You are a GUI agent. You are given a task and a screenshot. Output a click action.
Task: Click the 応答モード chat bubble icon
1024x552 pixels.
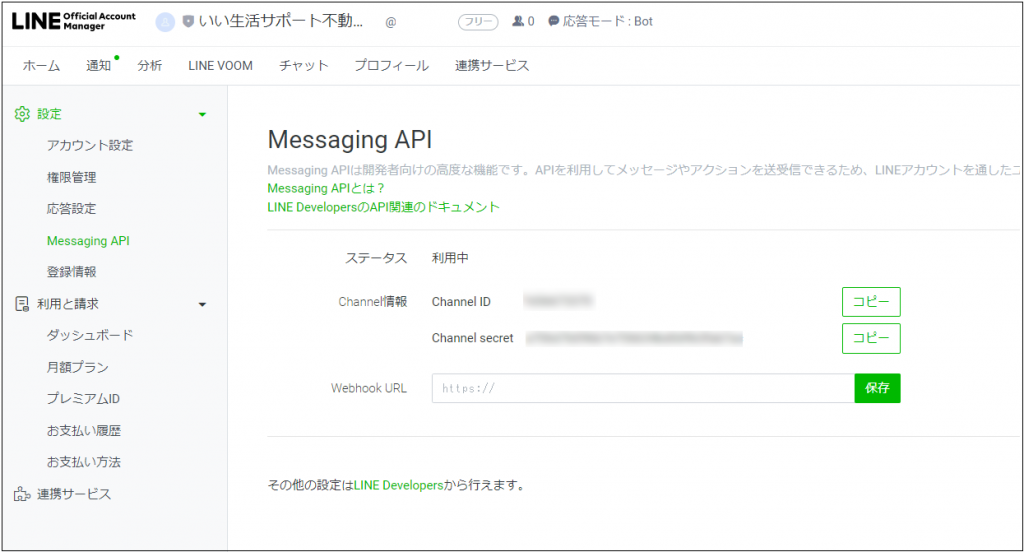pyautogui.click(x=554, y=22)
